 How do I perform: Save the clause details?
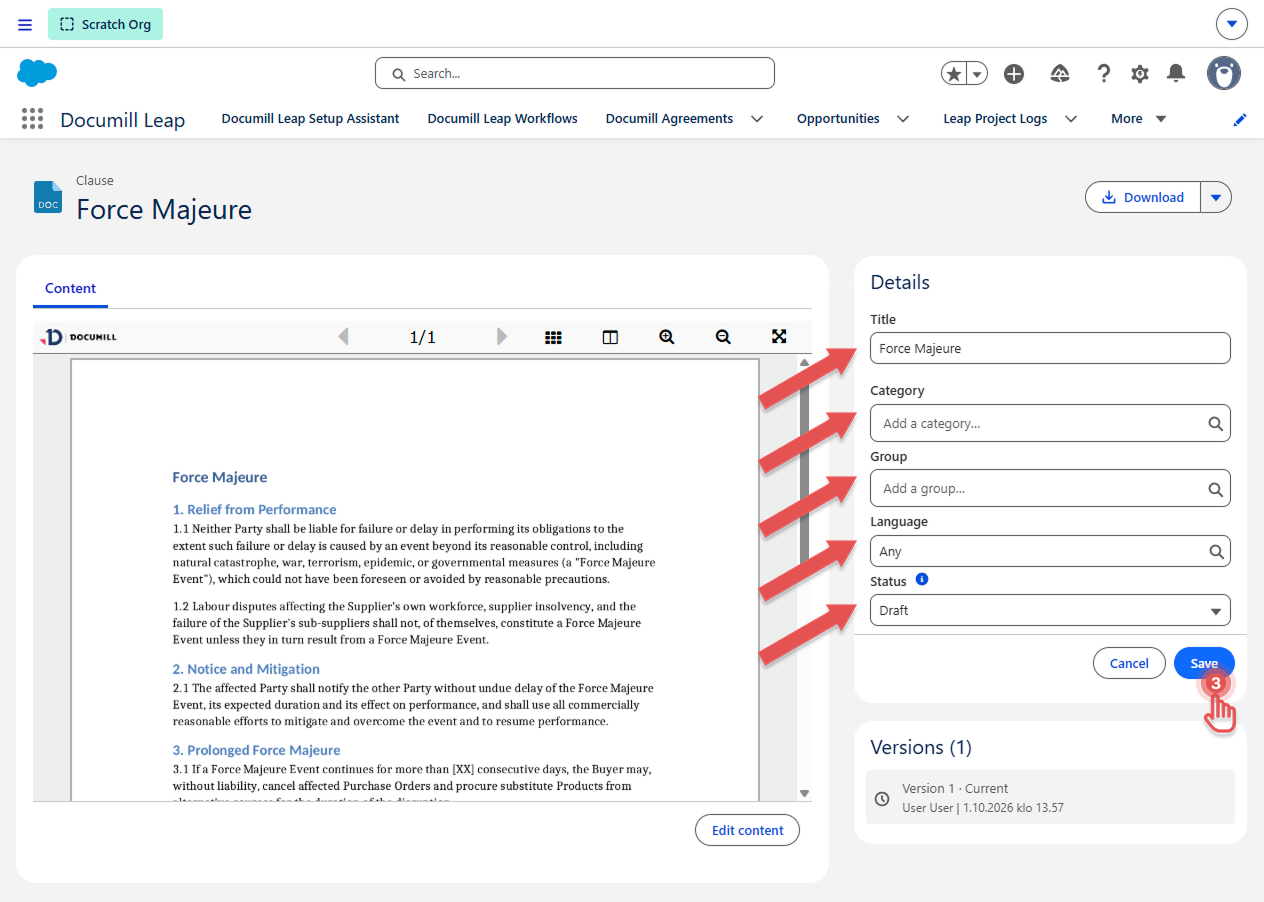coord(1204,663)
